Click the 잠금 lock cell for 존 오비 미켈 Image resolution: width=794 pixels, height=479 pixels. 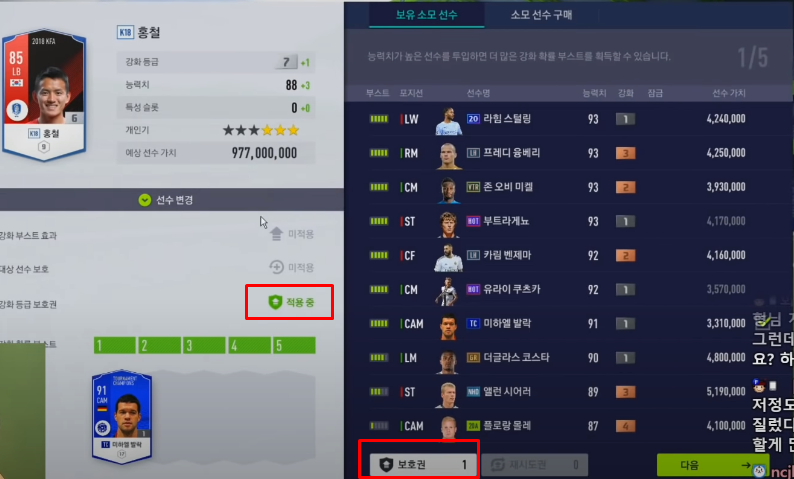coord(655,187)
